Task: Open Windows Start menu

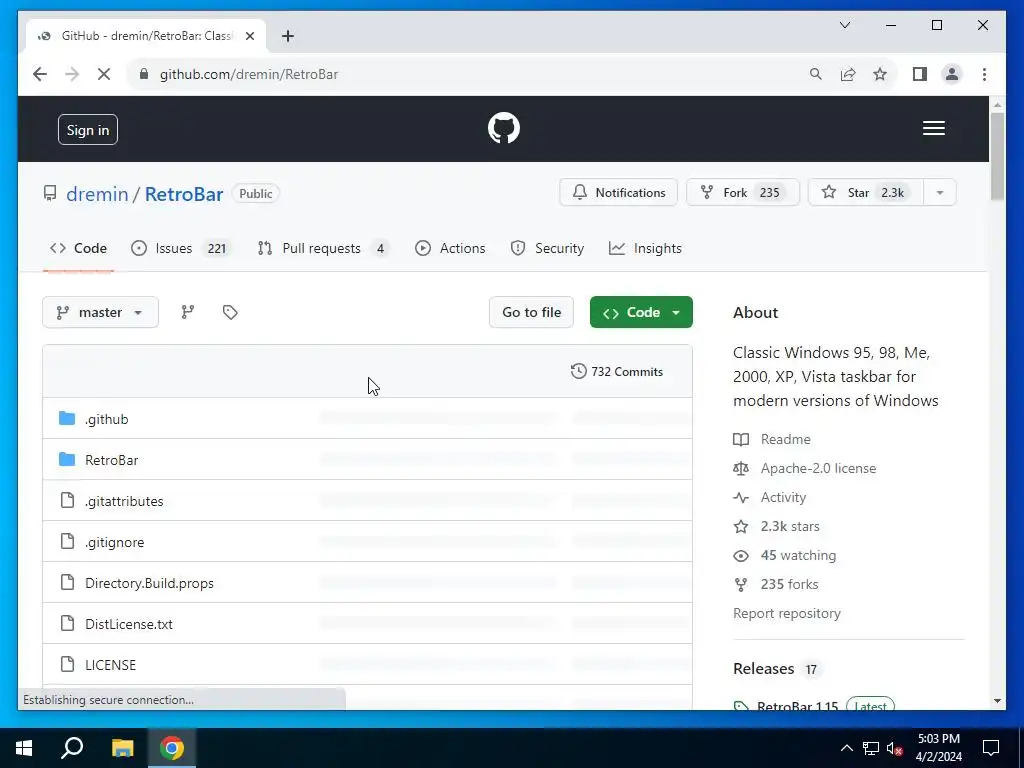Action: coord(24,748)
